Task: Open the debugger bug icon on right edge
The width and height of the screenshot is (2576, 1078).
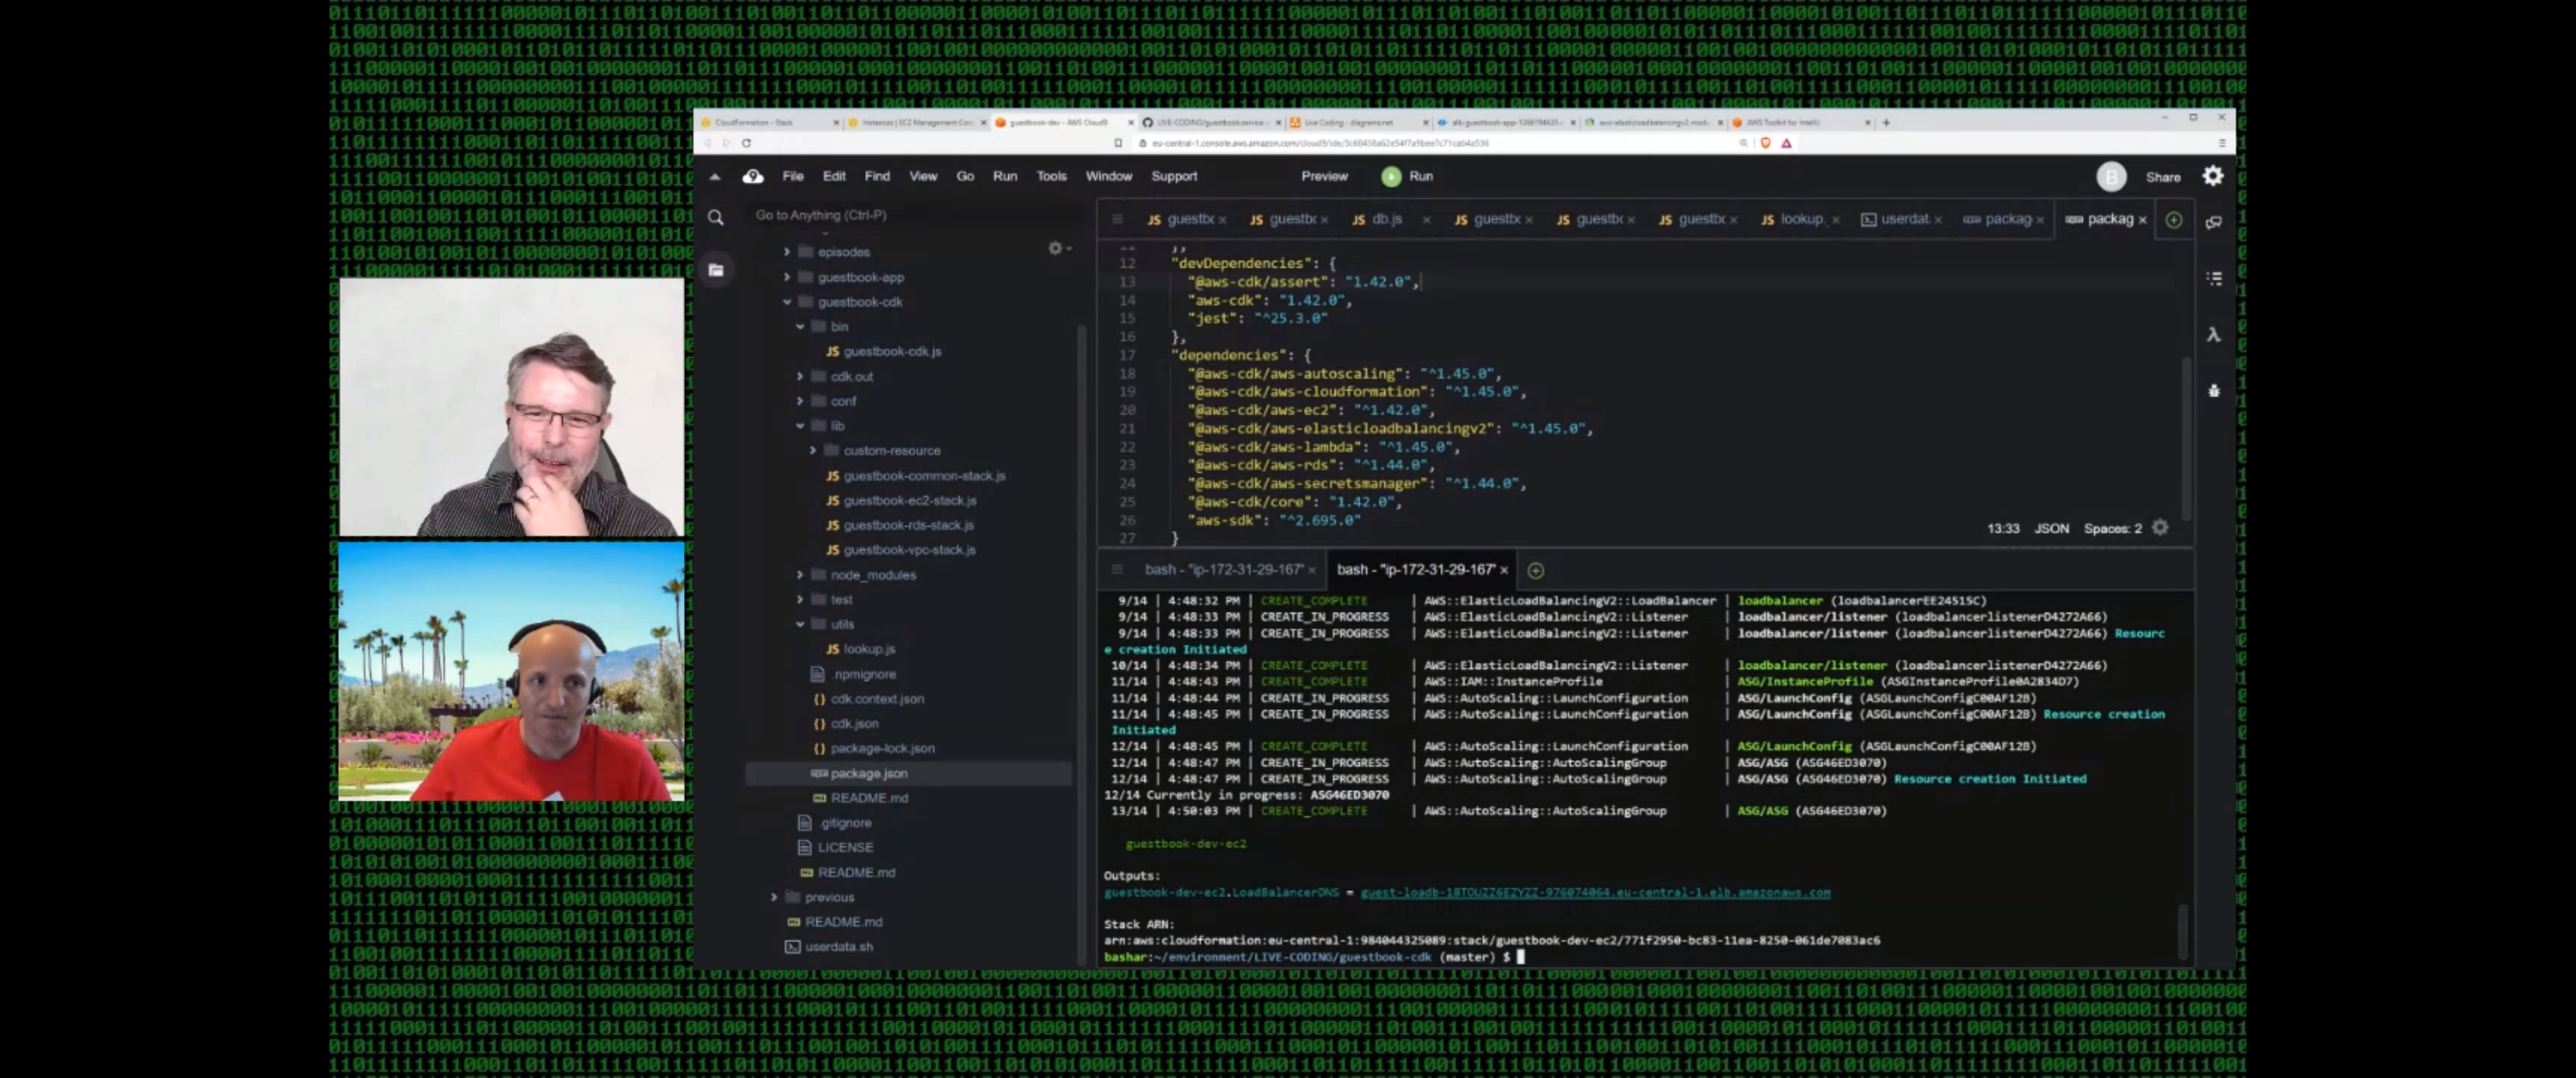Action: pos(2213,391)
